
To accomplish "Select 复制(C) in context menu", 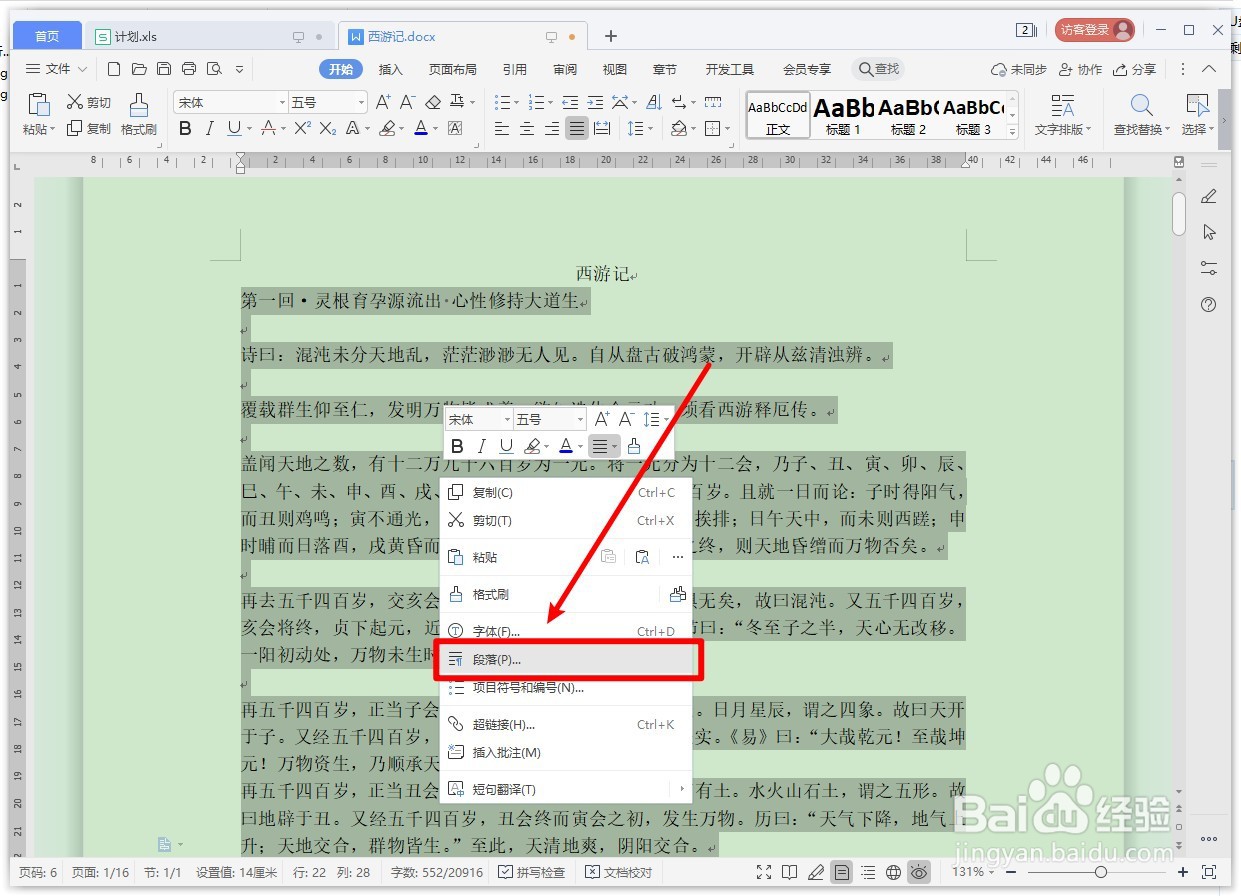I will point(567,492).
